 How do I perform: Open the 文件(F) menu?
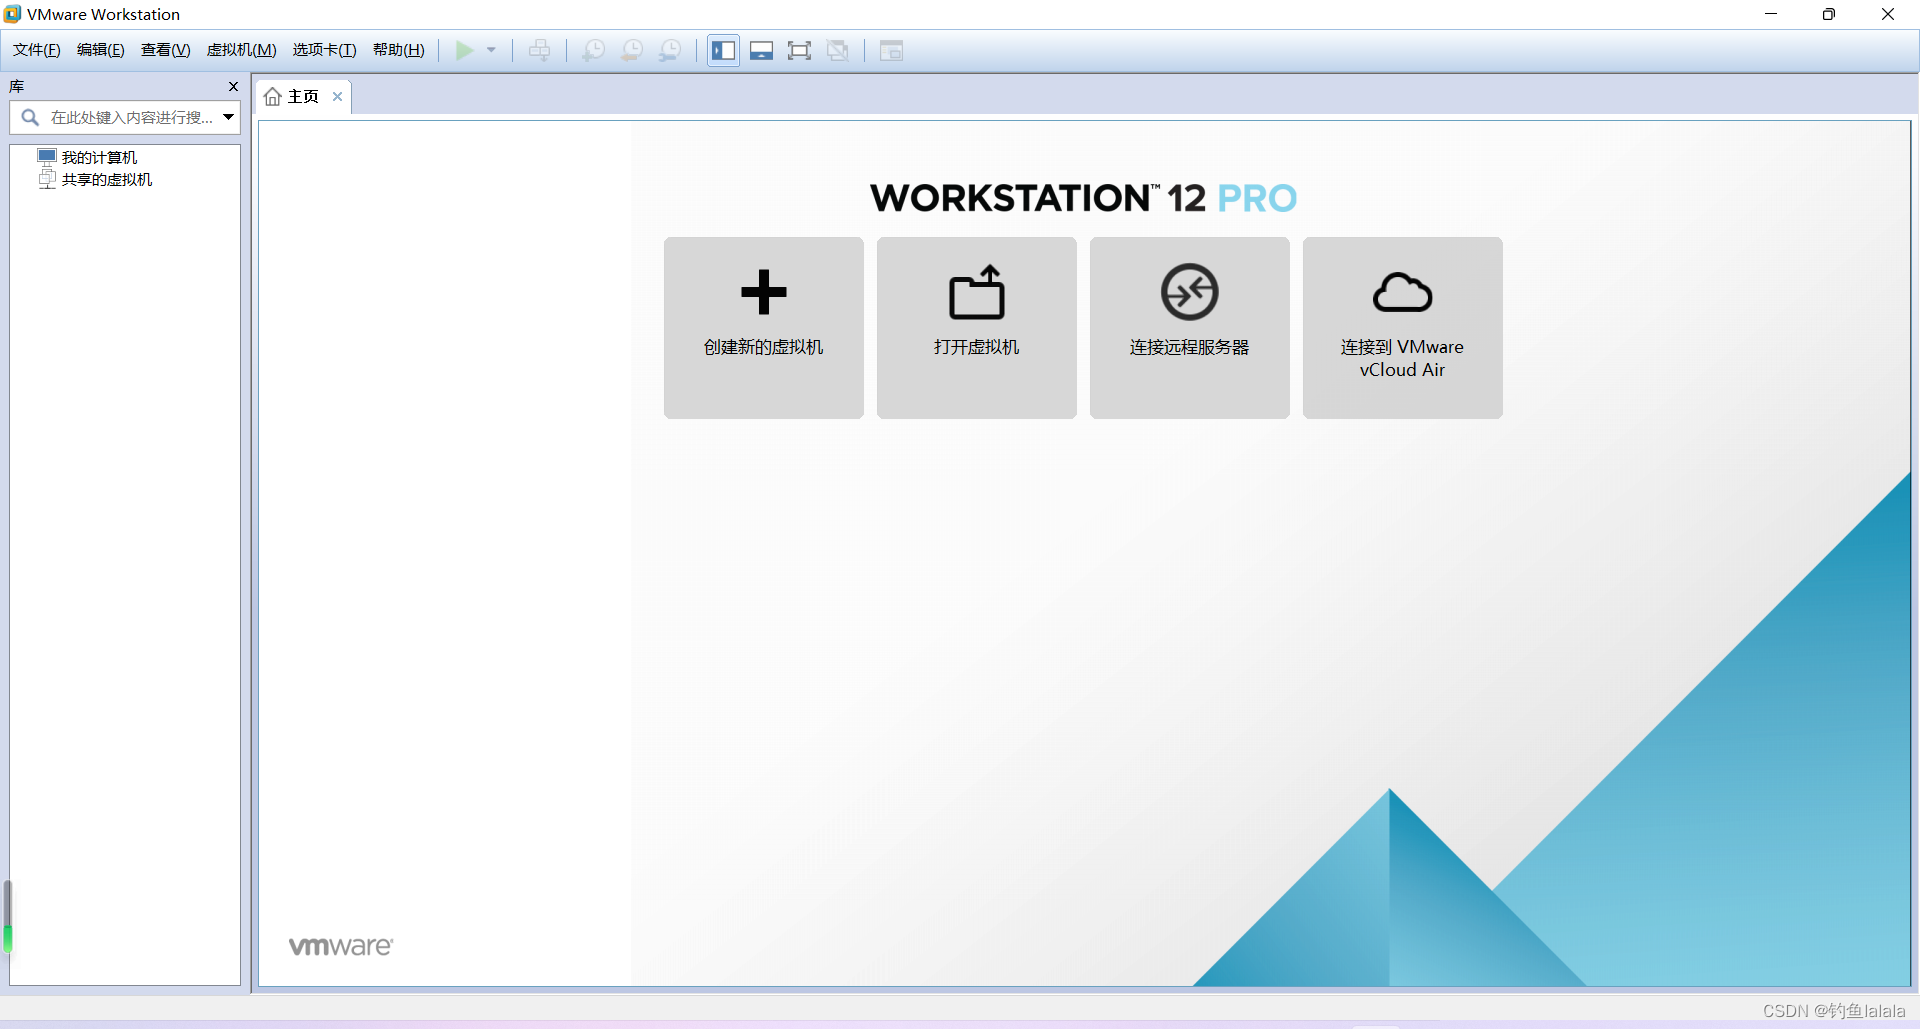point(37,50)
